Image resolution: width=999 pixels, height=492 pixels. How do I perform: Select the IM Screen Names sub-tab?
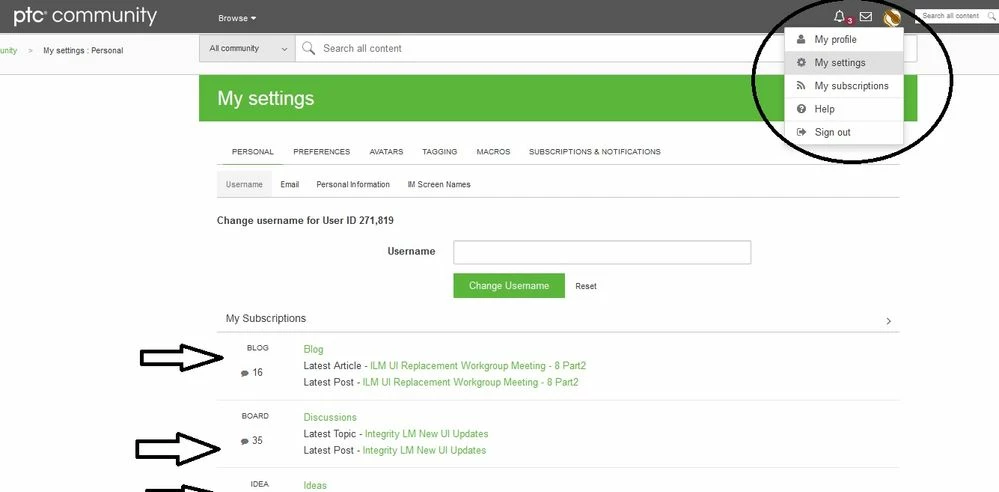(x=439, y=184)
